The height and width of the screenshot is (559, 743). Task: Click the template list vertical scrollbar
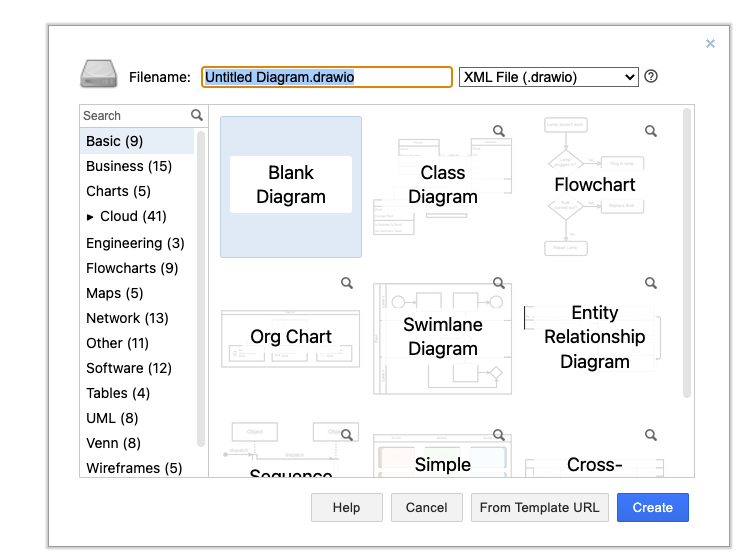point(686,250)
